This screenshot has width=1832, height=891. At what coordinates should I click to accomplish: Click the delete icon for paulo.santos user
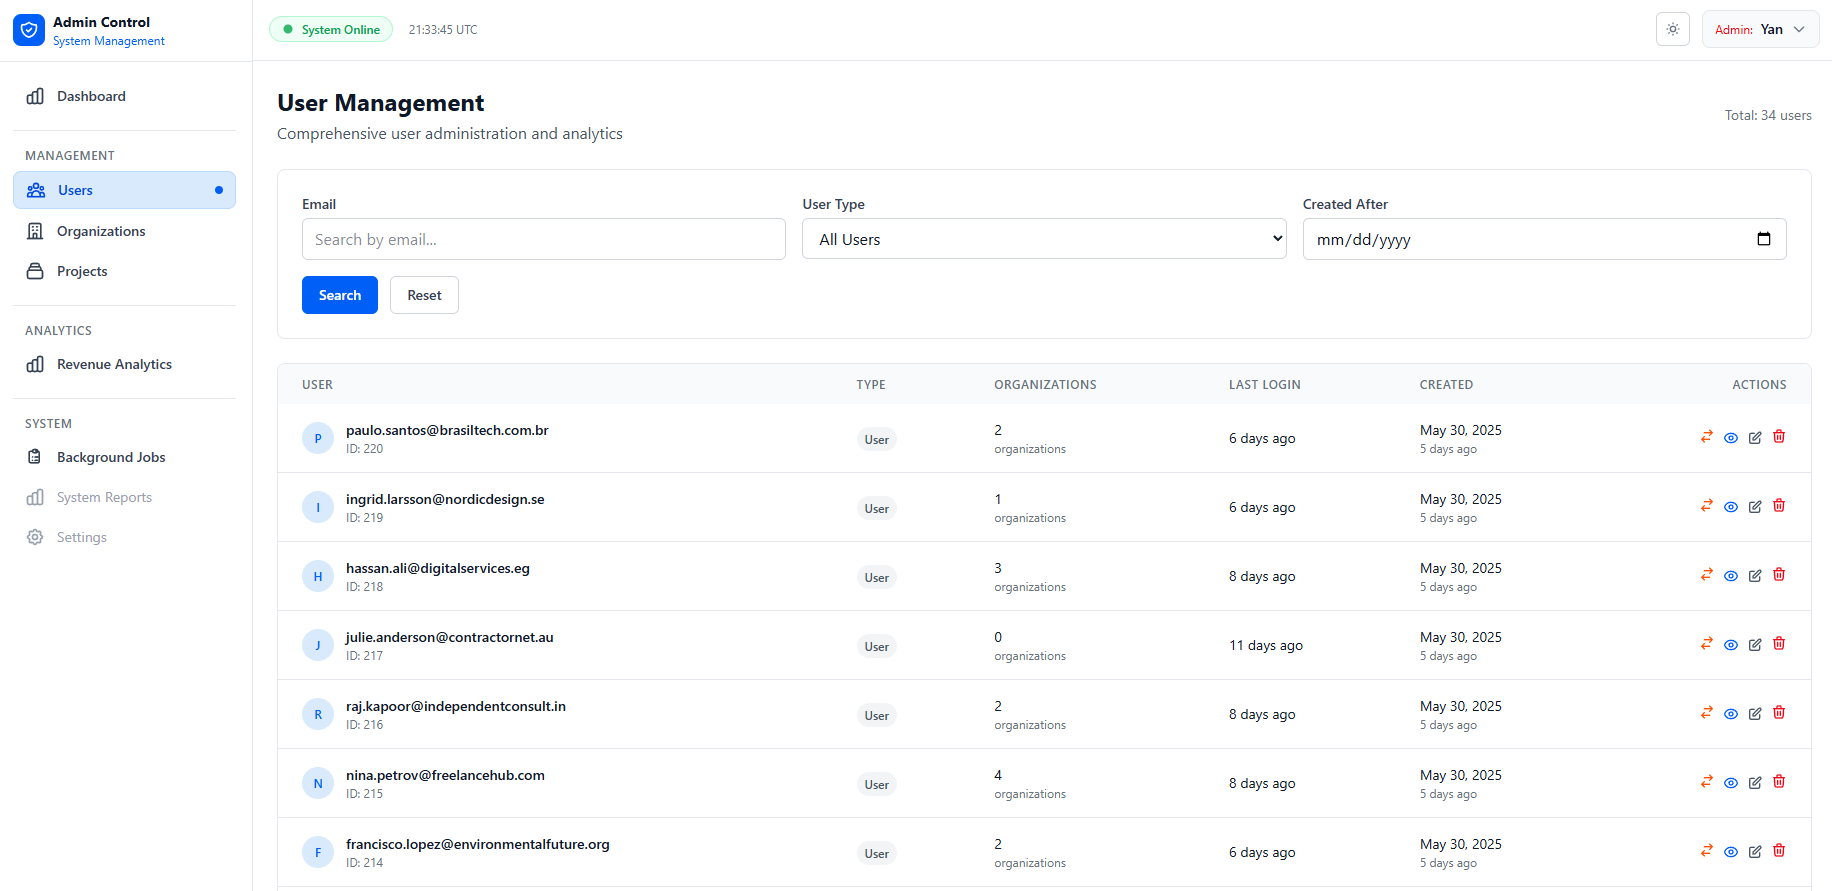[1779, 437]
